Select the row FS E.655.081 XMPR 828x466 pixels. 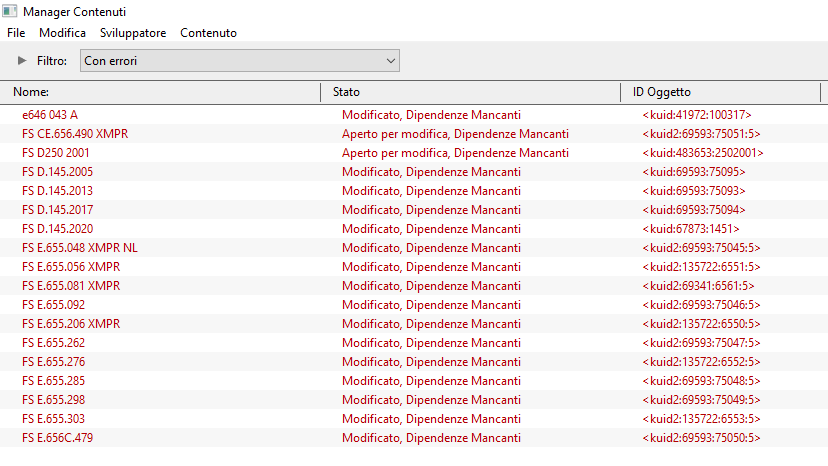414,286
